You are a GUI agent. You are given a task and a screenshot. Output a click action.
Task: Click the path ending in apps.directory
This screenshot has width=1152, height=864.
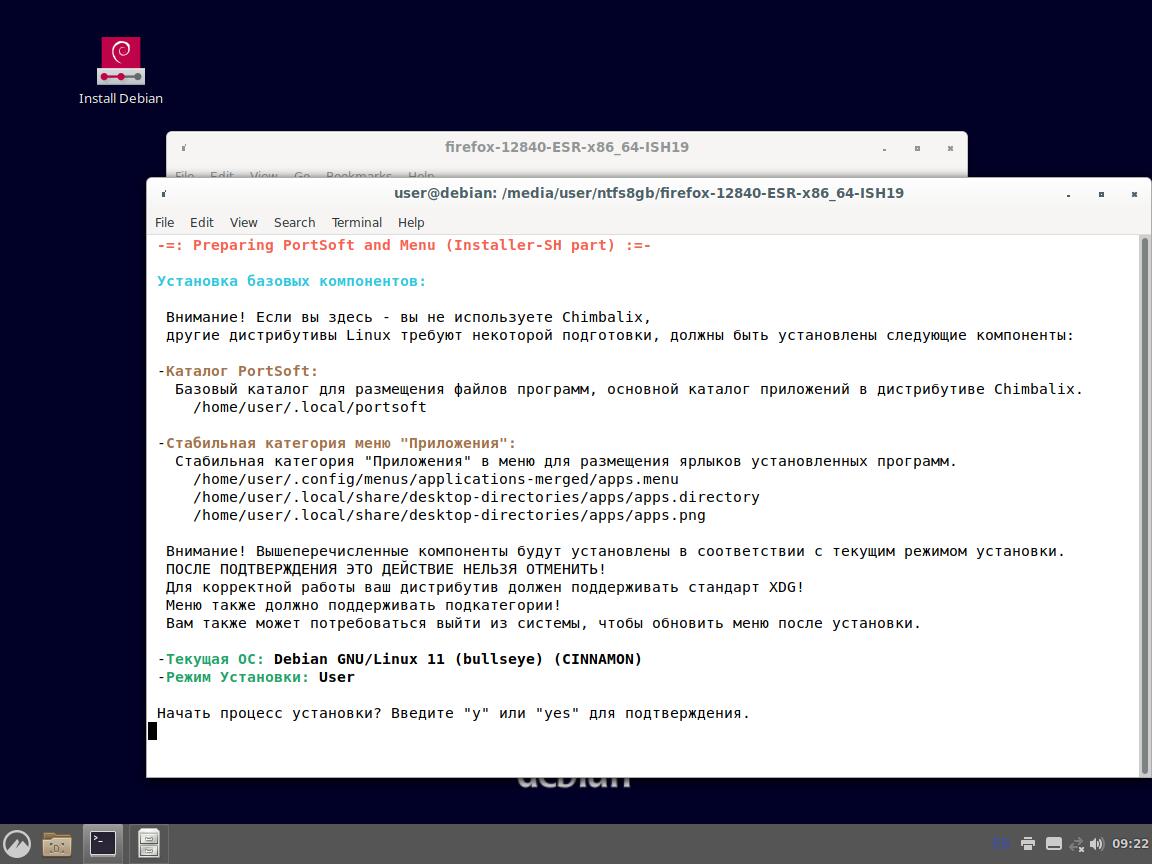[476, 497]
